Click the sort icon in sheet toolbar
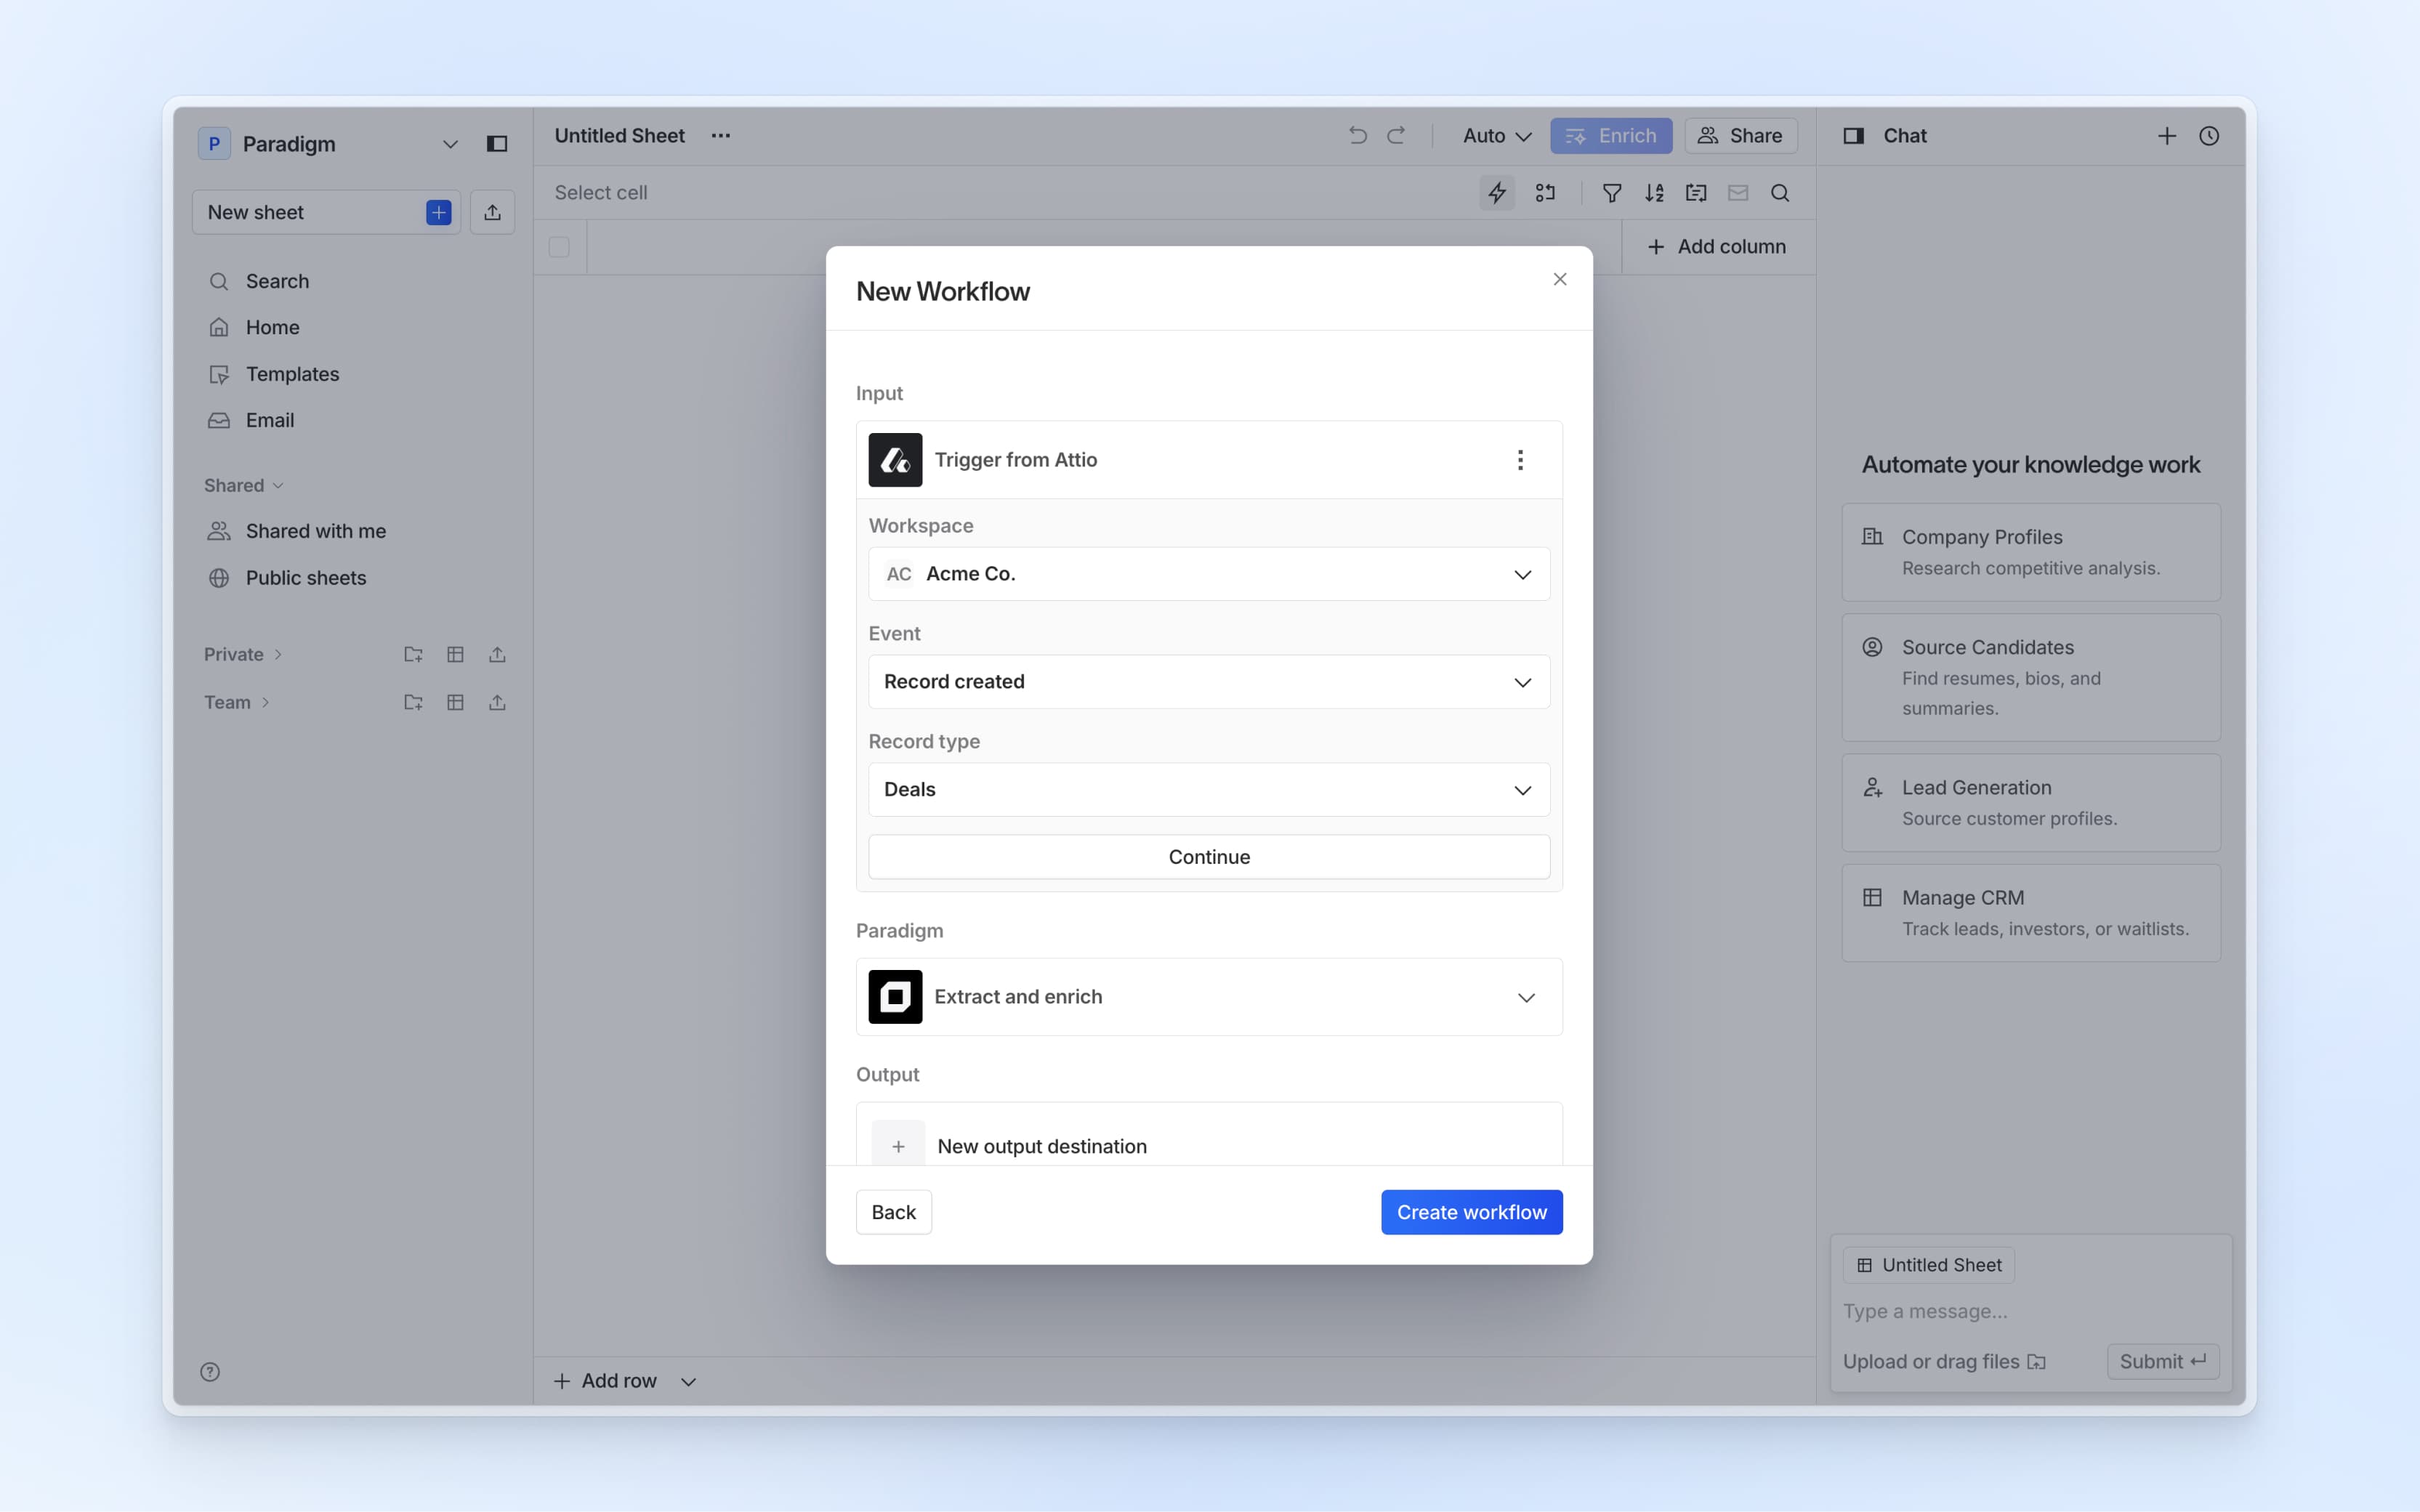This screenshot has width=2420, height=1512. coord(1654,193)
